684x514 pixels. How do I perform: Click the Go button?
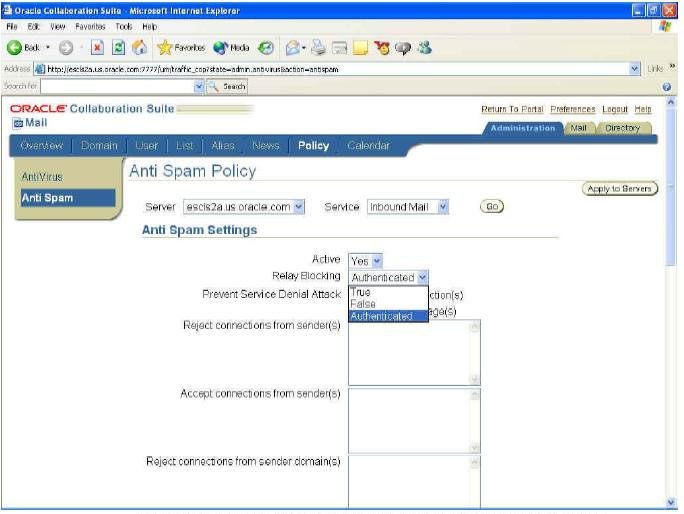[x=492, y=206]
